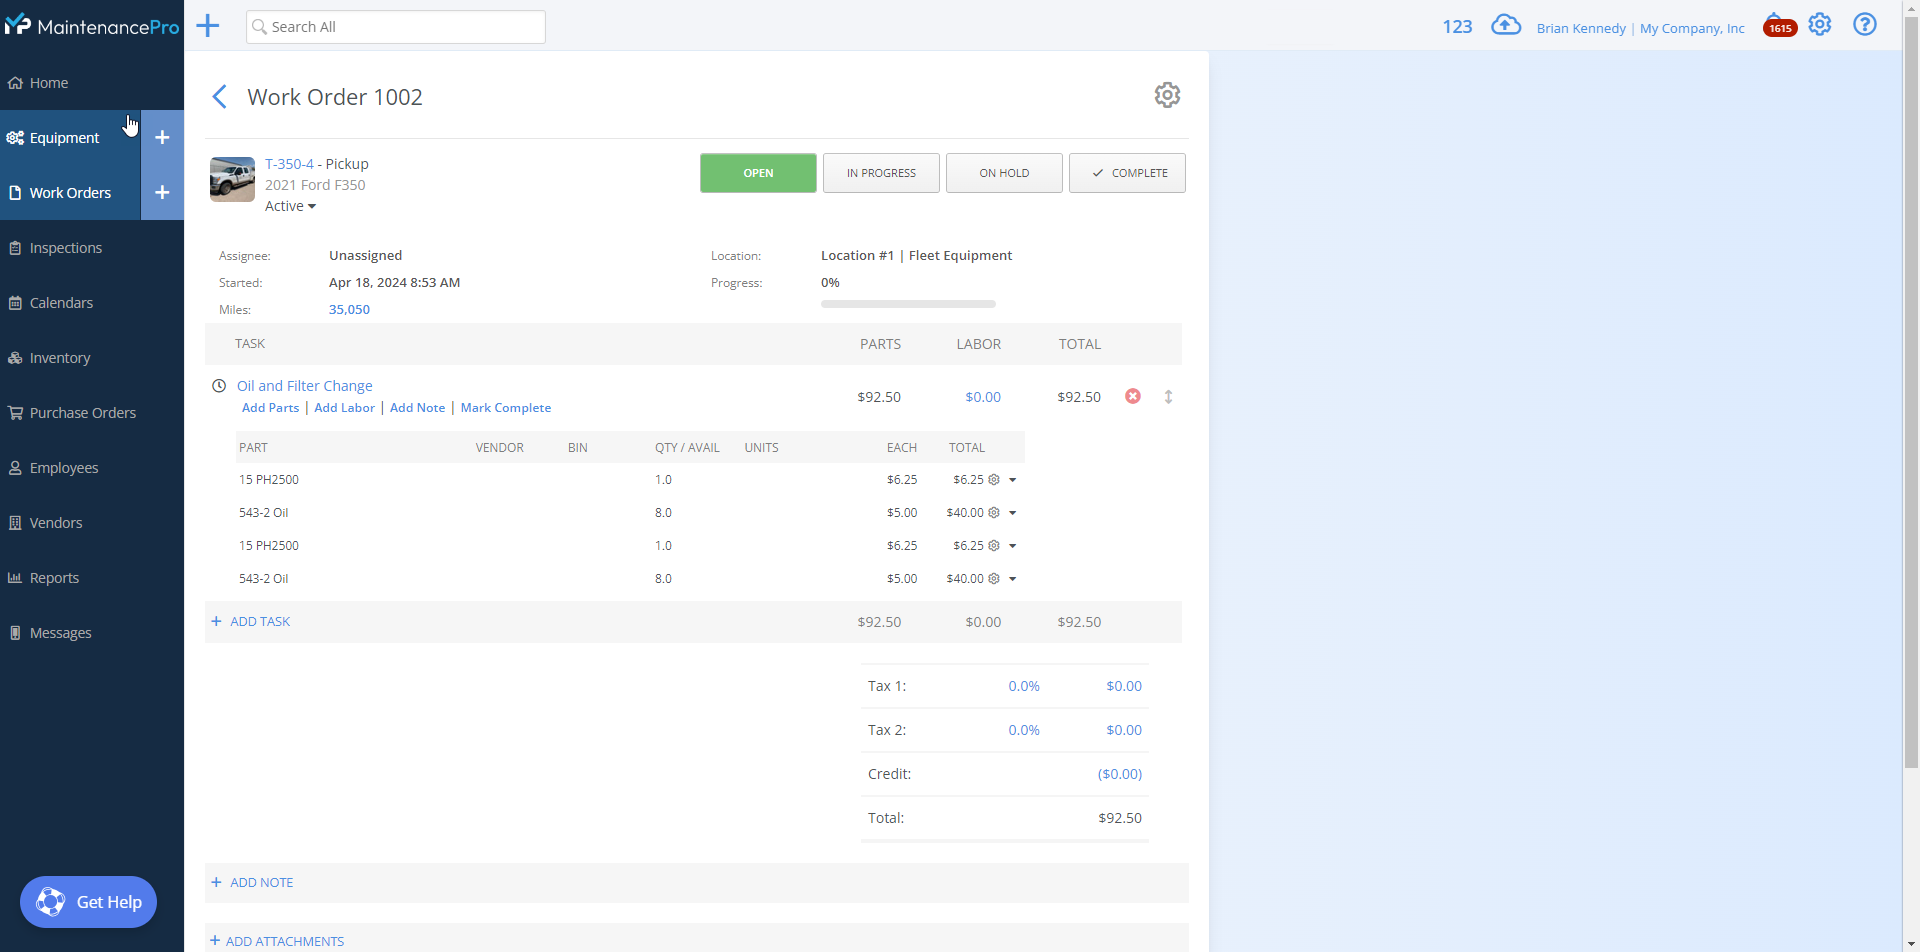Image resolution: width=1920 pixels, height=952 pixels.
Task: Click ADD NOTE section
Action: [x=252, y=883]
